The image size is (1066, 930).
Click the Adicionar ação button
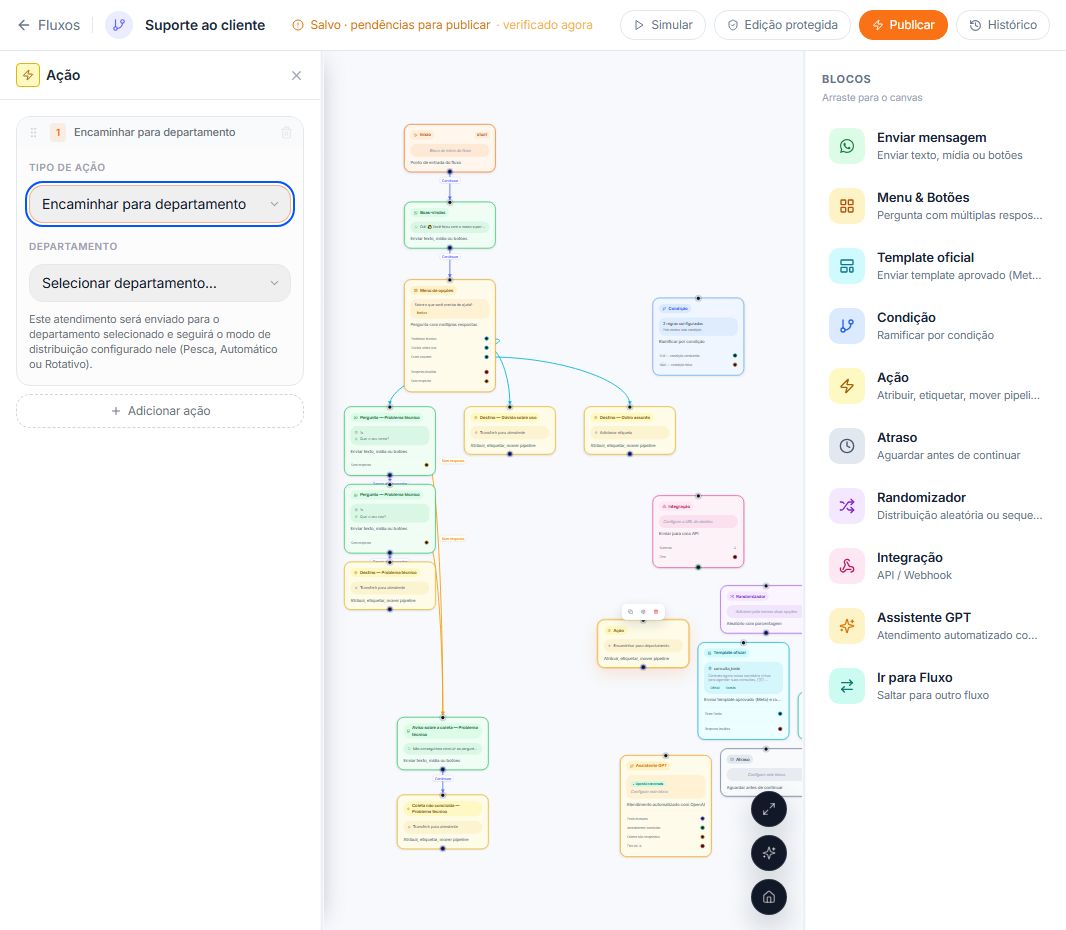[160, 411]
